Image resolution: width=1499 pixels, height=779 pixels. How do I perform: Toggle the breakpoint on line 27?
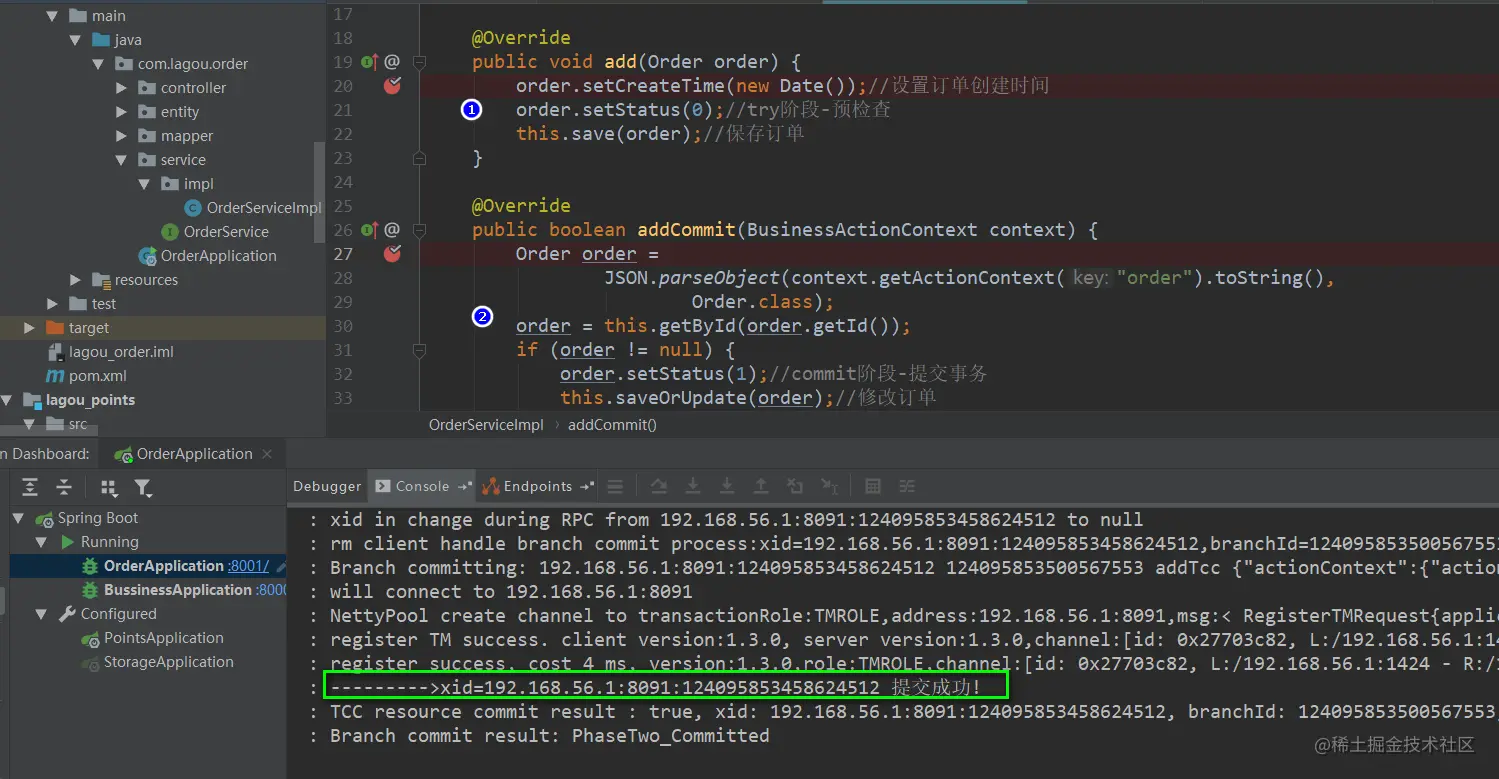point(392,254)
